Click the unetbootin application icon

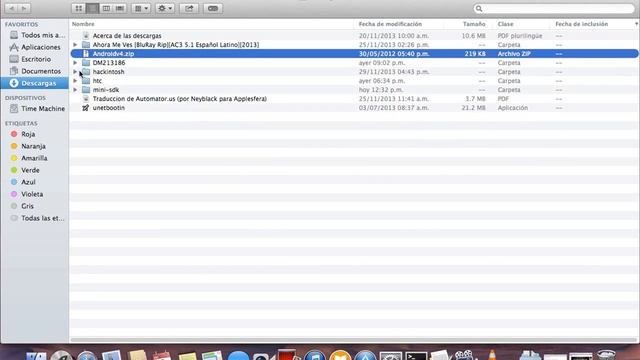tap(86, 108)
